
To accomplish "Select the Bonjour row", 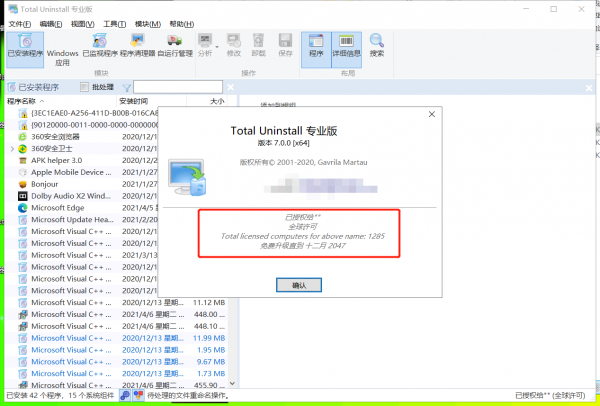I will point(82,184).
